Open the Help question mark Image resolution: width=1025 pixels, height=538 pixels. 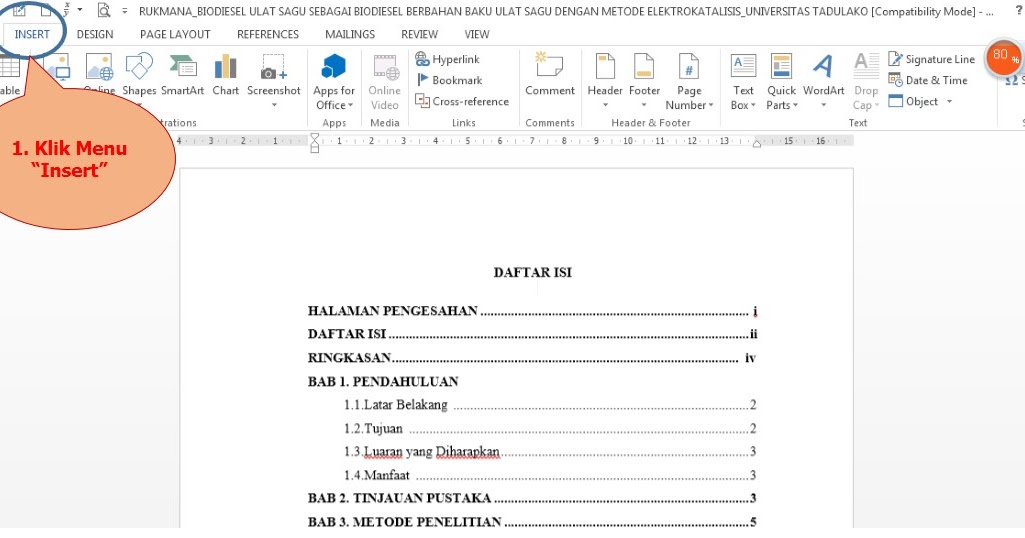tap(1019, 10)
